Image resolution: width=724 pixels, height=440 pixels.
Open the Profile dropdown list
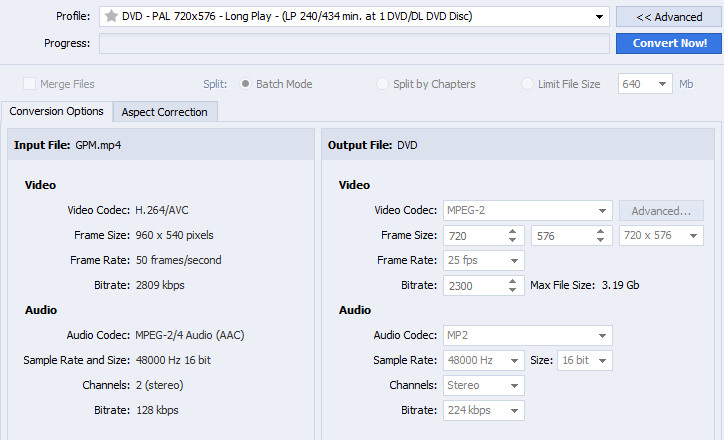[x=599, y=17]
